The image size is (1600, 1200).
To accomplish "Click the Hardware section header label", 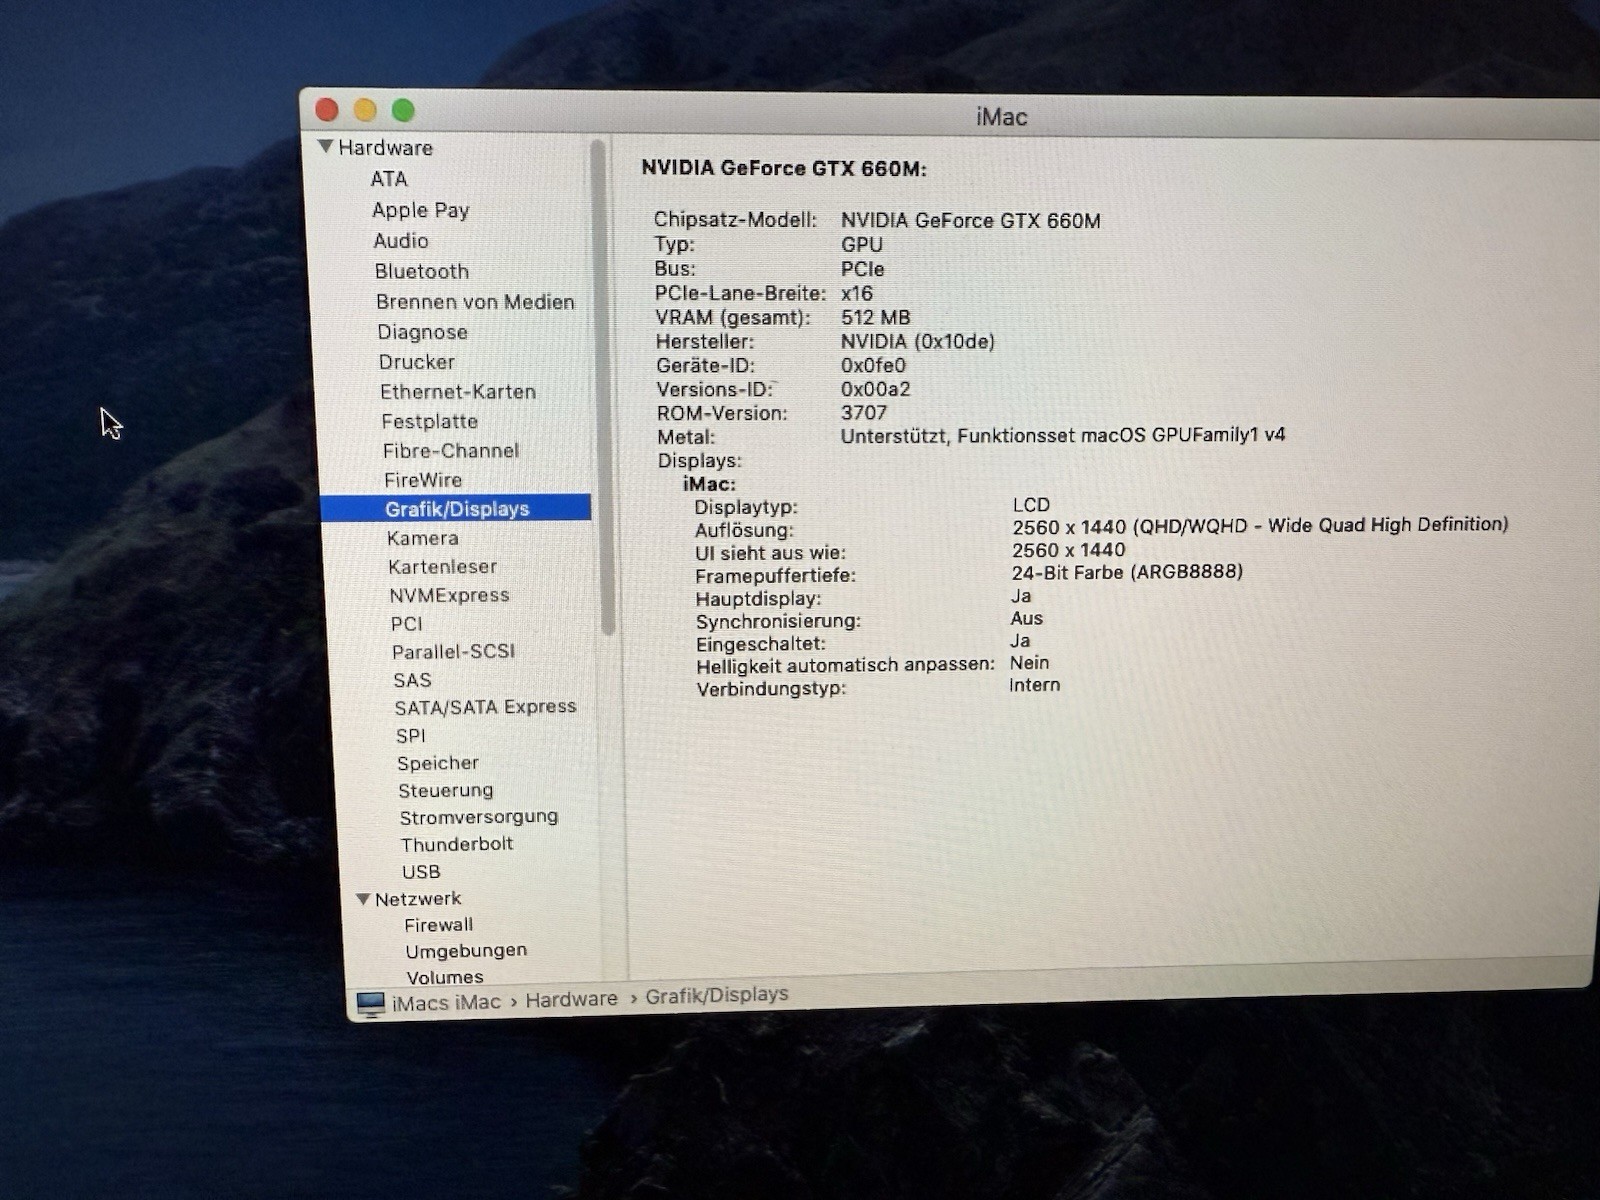I will (x=385, y=148).
